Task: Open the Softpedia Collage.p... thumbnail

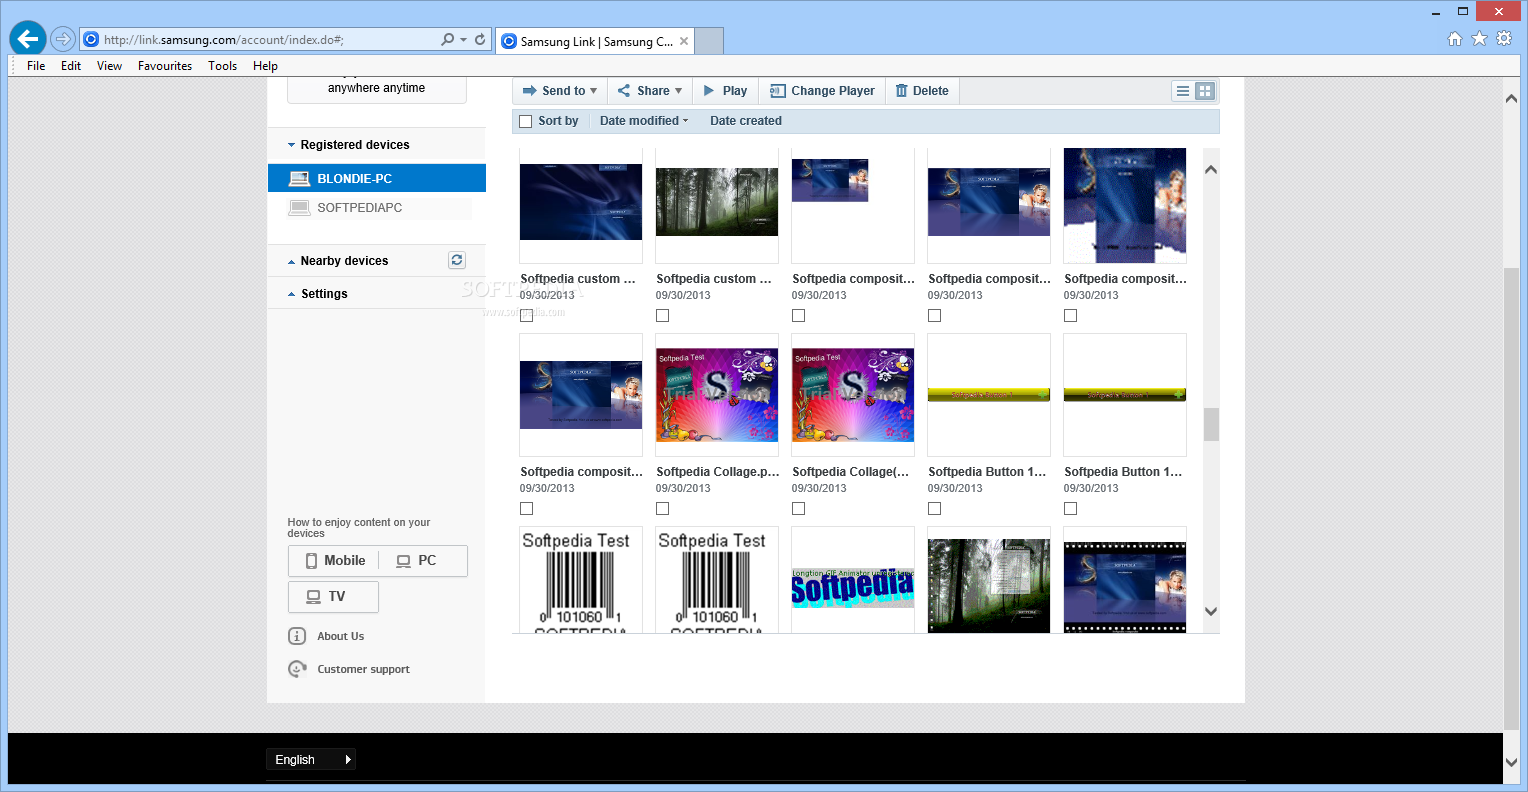Action: (x=717, y=395)
